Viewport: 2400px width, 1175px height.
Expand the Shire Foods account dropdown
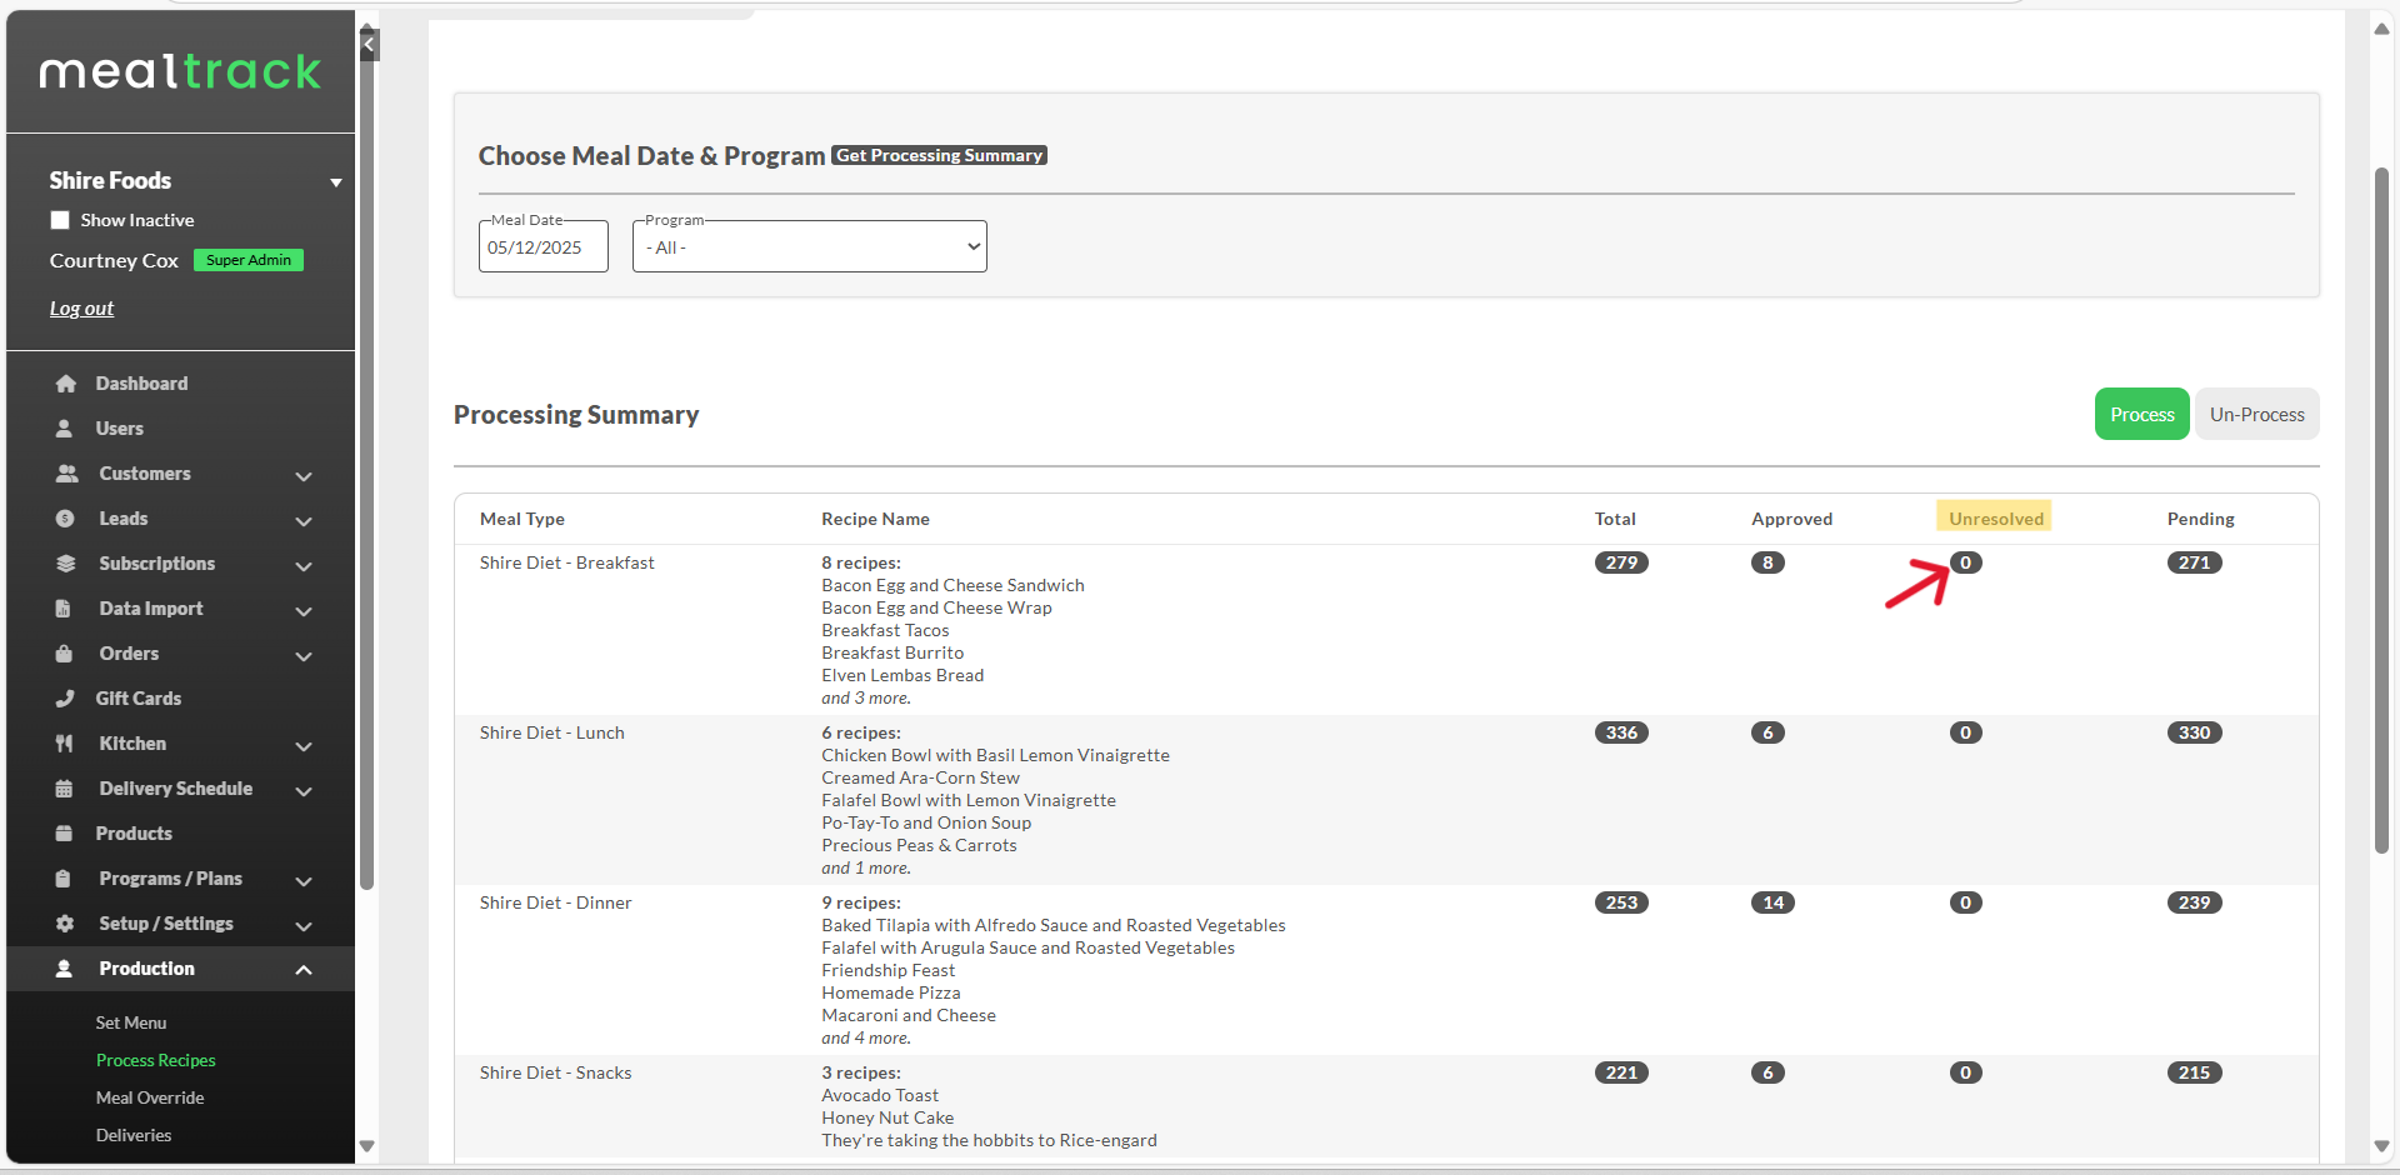[x=336, y=182]
